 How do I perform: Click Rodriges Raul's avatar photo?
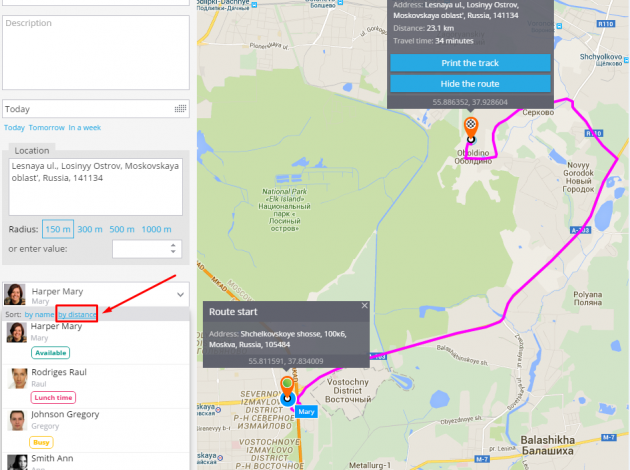16,378
